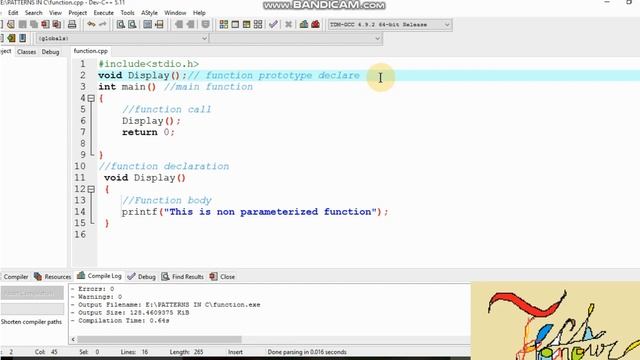Screen dimensions: 640x360
Task: Open the Window menu
Action: 175,13
